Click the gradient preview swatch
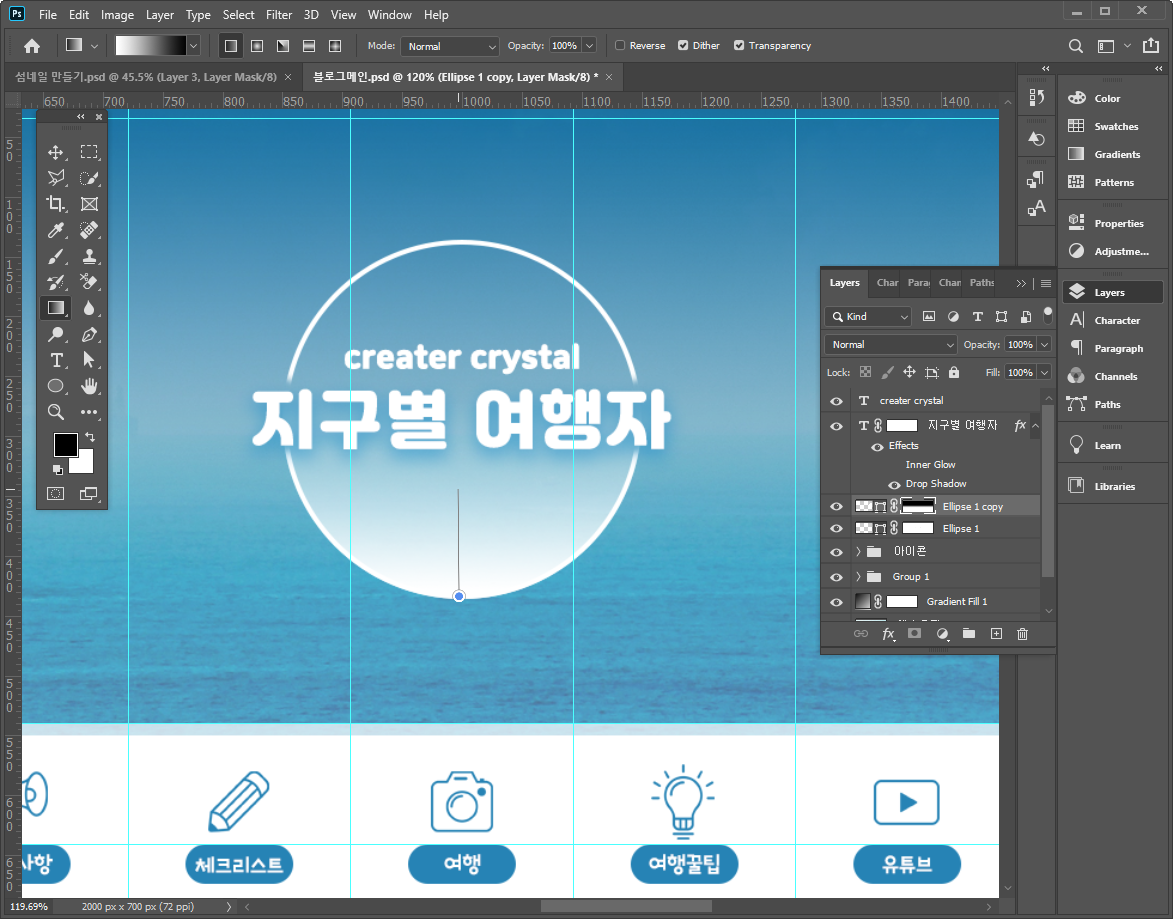1173x919 pixels. click(x=150, y=46)
